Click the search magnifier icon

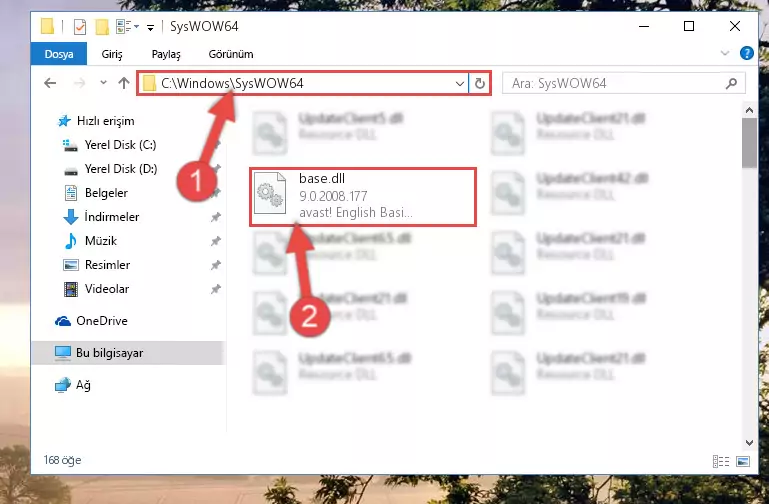(x=731, y=84)
